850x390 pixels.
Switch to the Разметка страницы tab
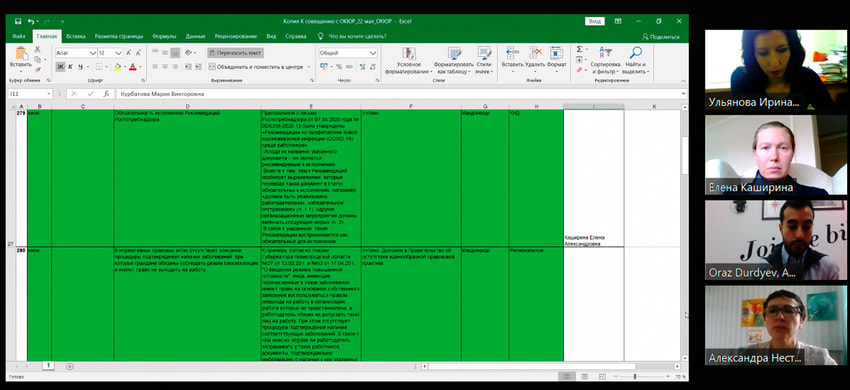119,36
